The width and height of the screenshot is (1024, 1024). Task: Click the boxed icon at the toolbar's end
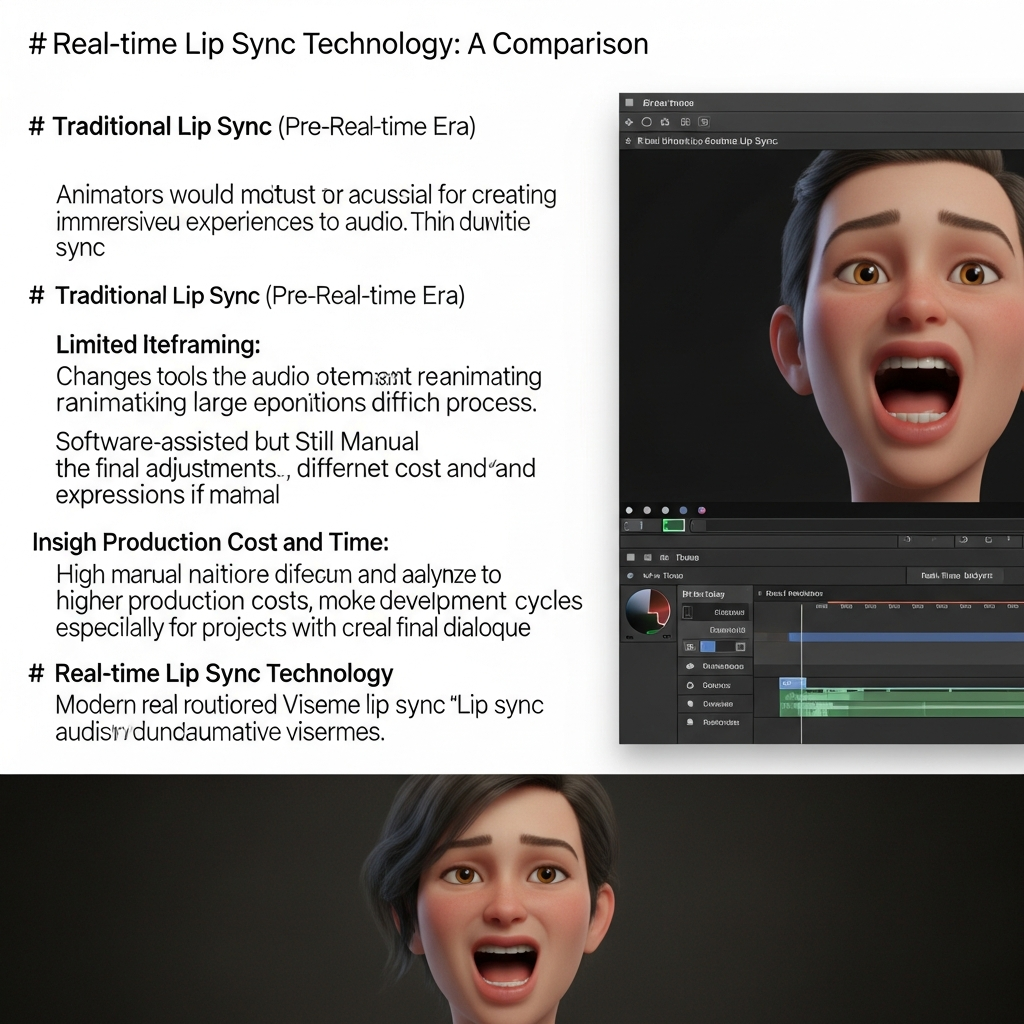click(703, 122)
